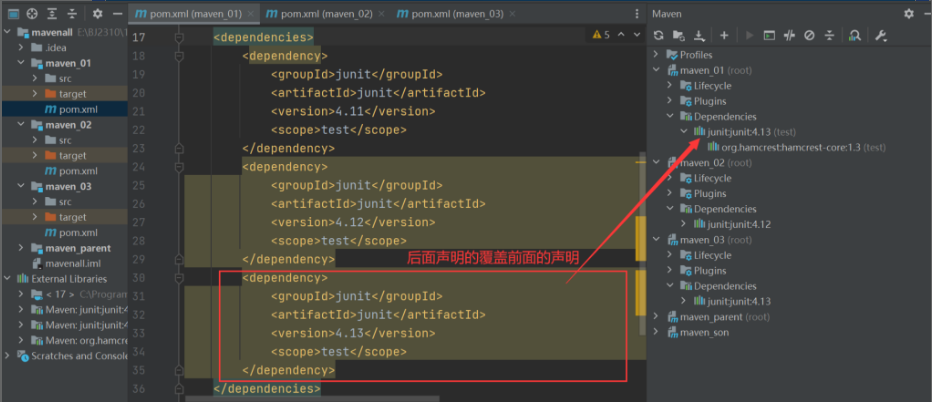Image resolution: width=932 pixels, height=402 pixels.
Task: Expand the maven_parent module folder
Action: [x=21, y=248]
